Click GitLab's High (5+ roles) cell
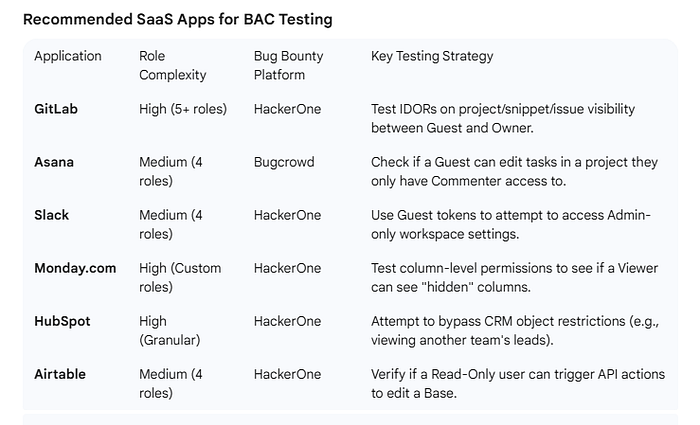700x425 pixels. pyautogui.click(x=183, y=109)
